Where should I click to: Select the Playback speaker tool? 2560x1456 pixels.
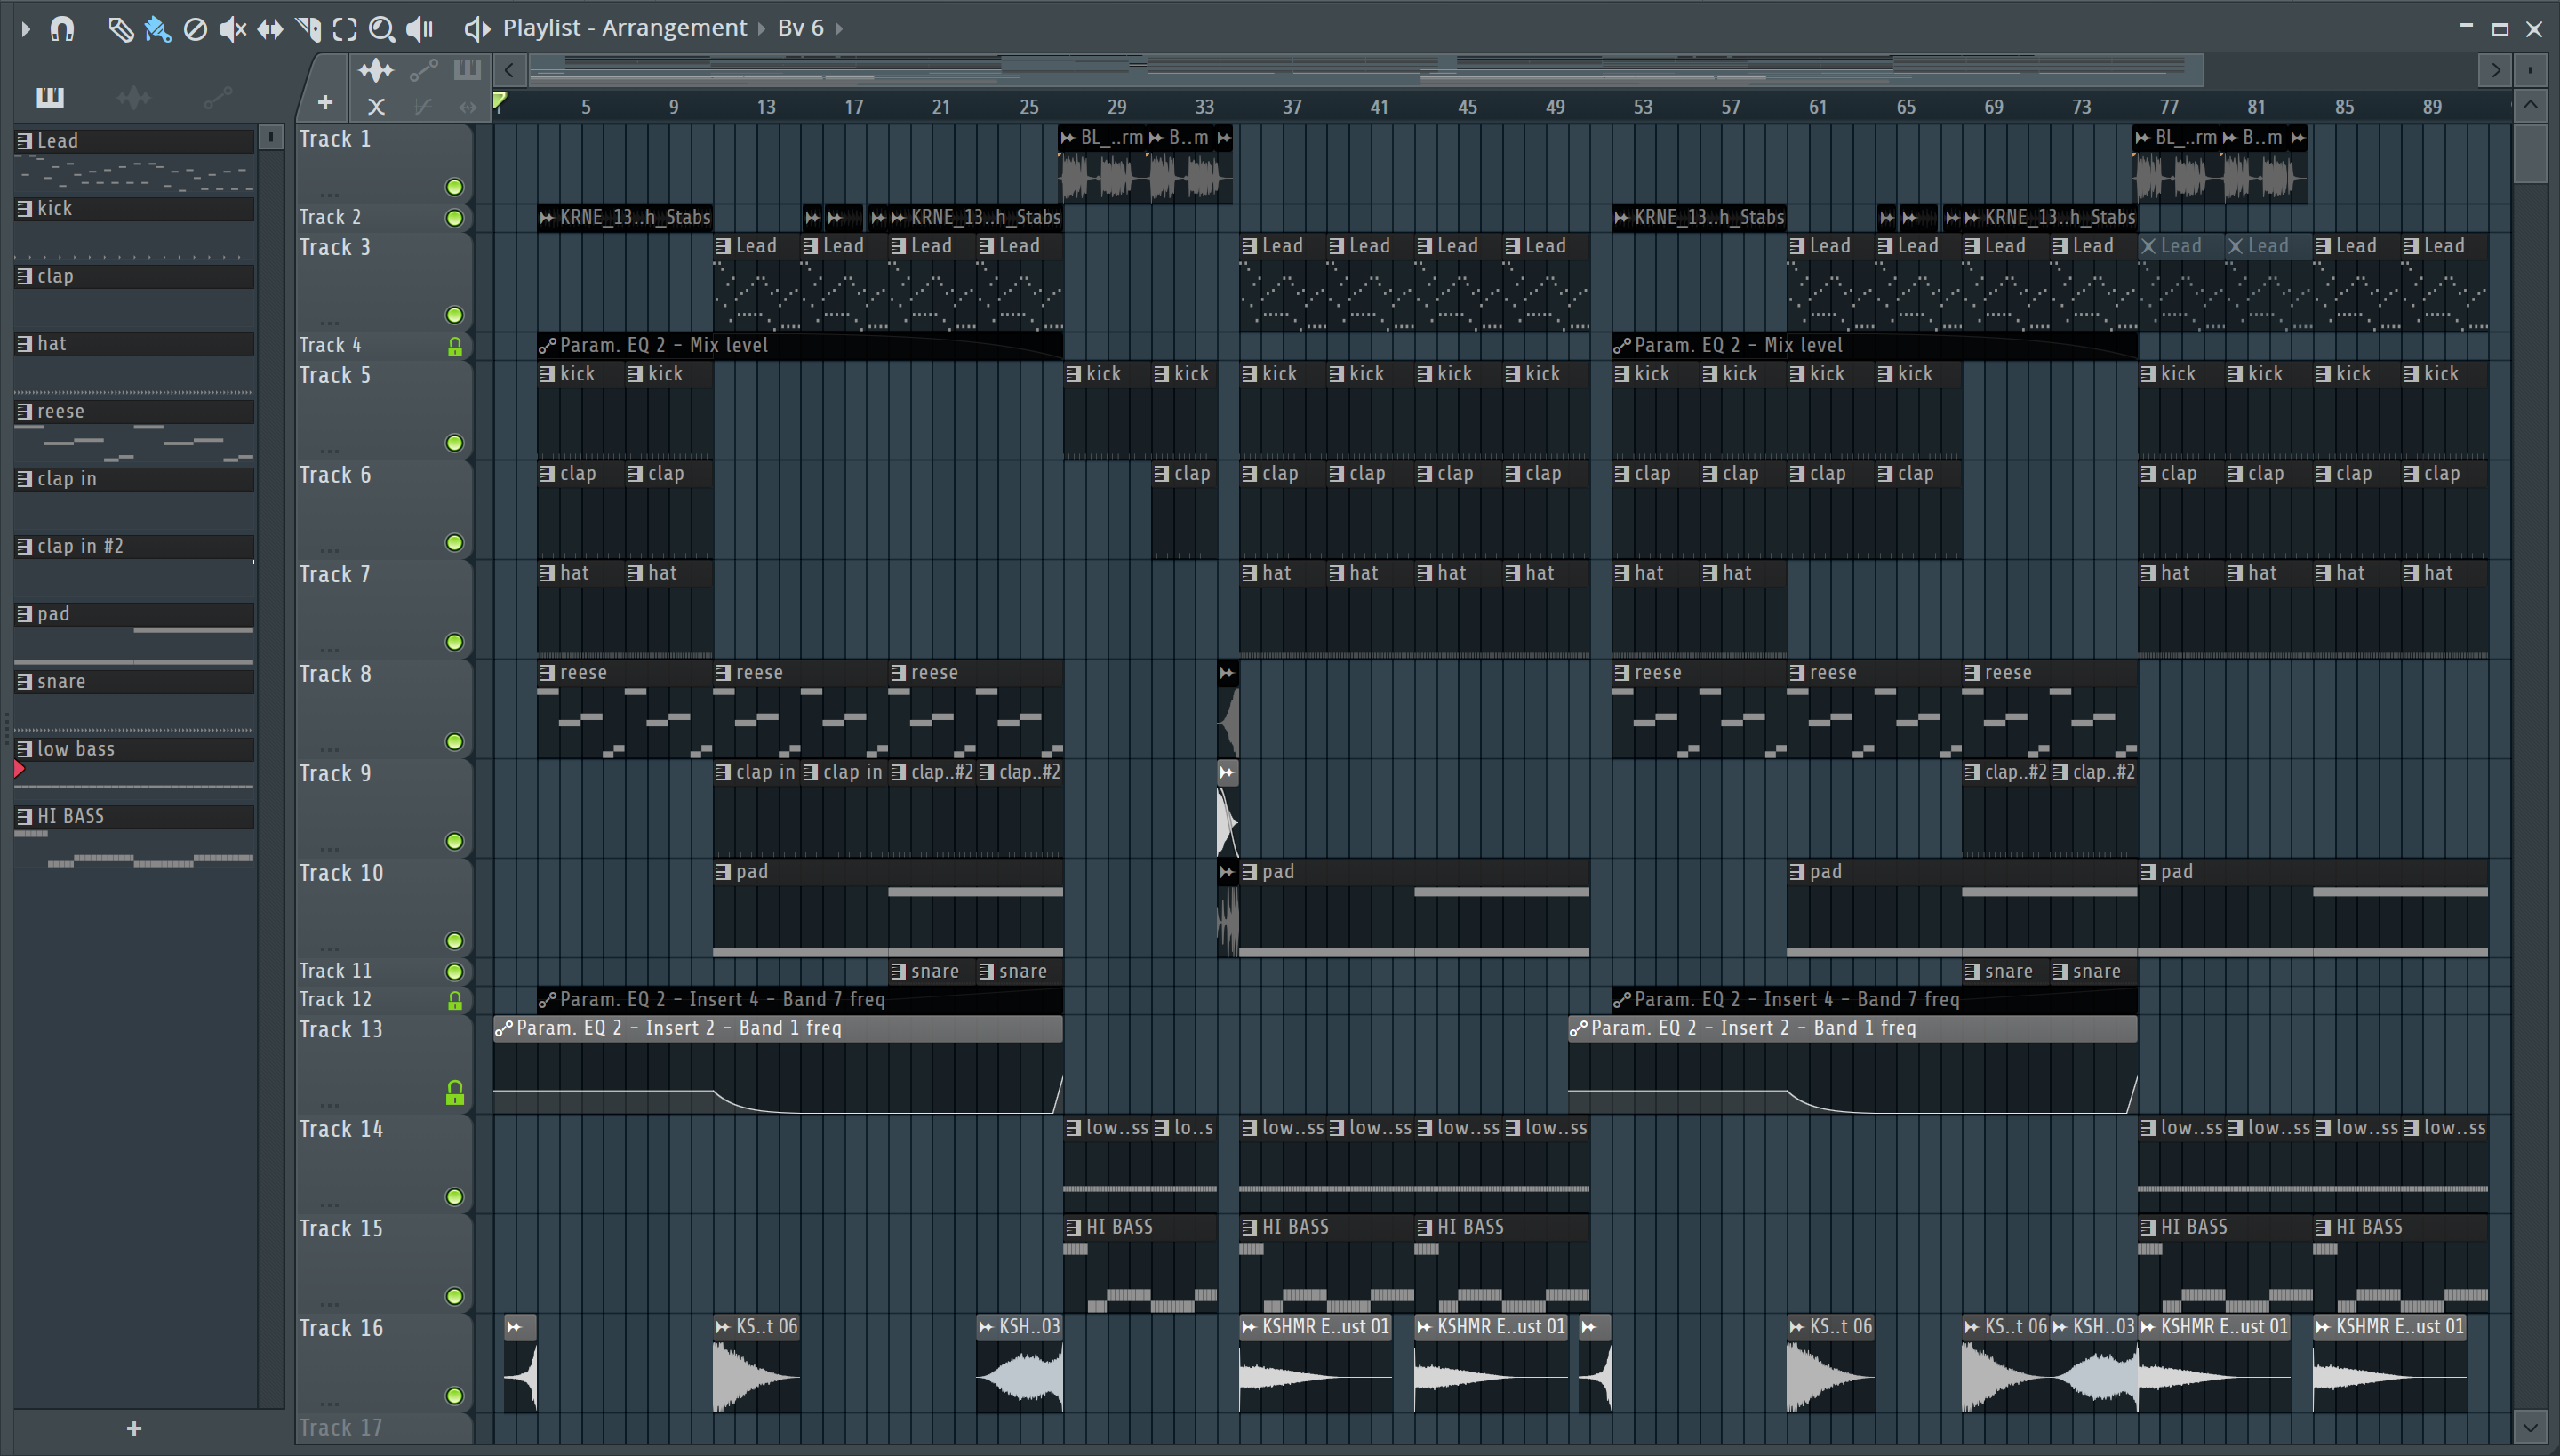pyautogui.click(x=420, y=29)
